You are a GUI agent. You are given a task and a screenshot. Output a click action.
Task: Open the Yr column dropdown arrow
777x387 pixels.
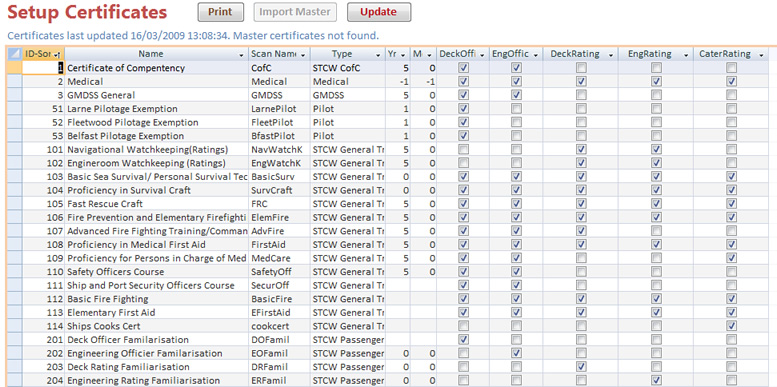tap(403, 55)
